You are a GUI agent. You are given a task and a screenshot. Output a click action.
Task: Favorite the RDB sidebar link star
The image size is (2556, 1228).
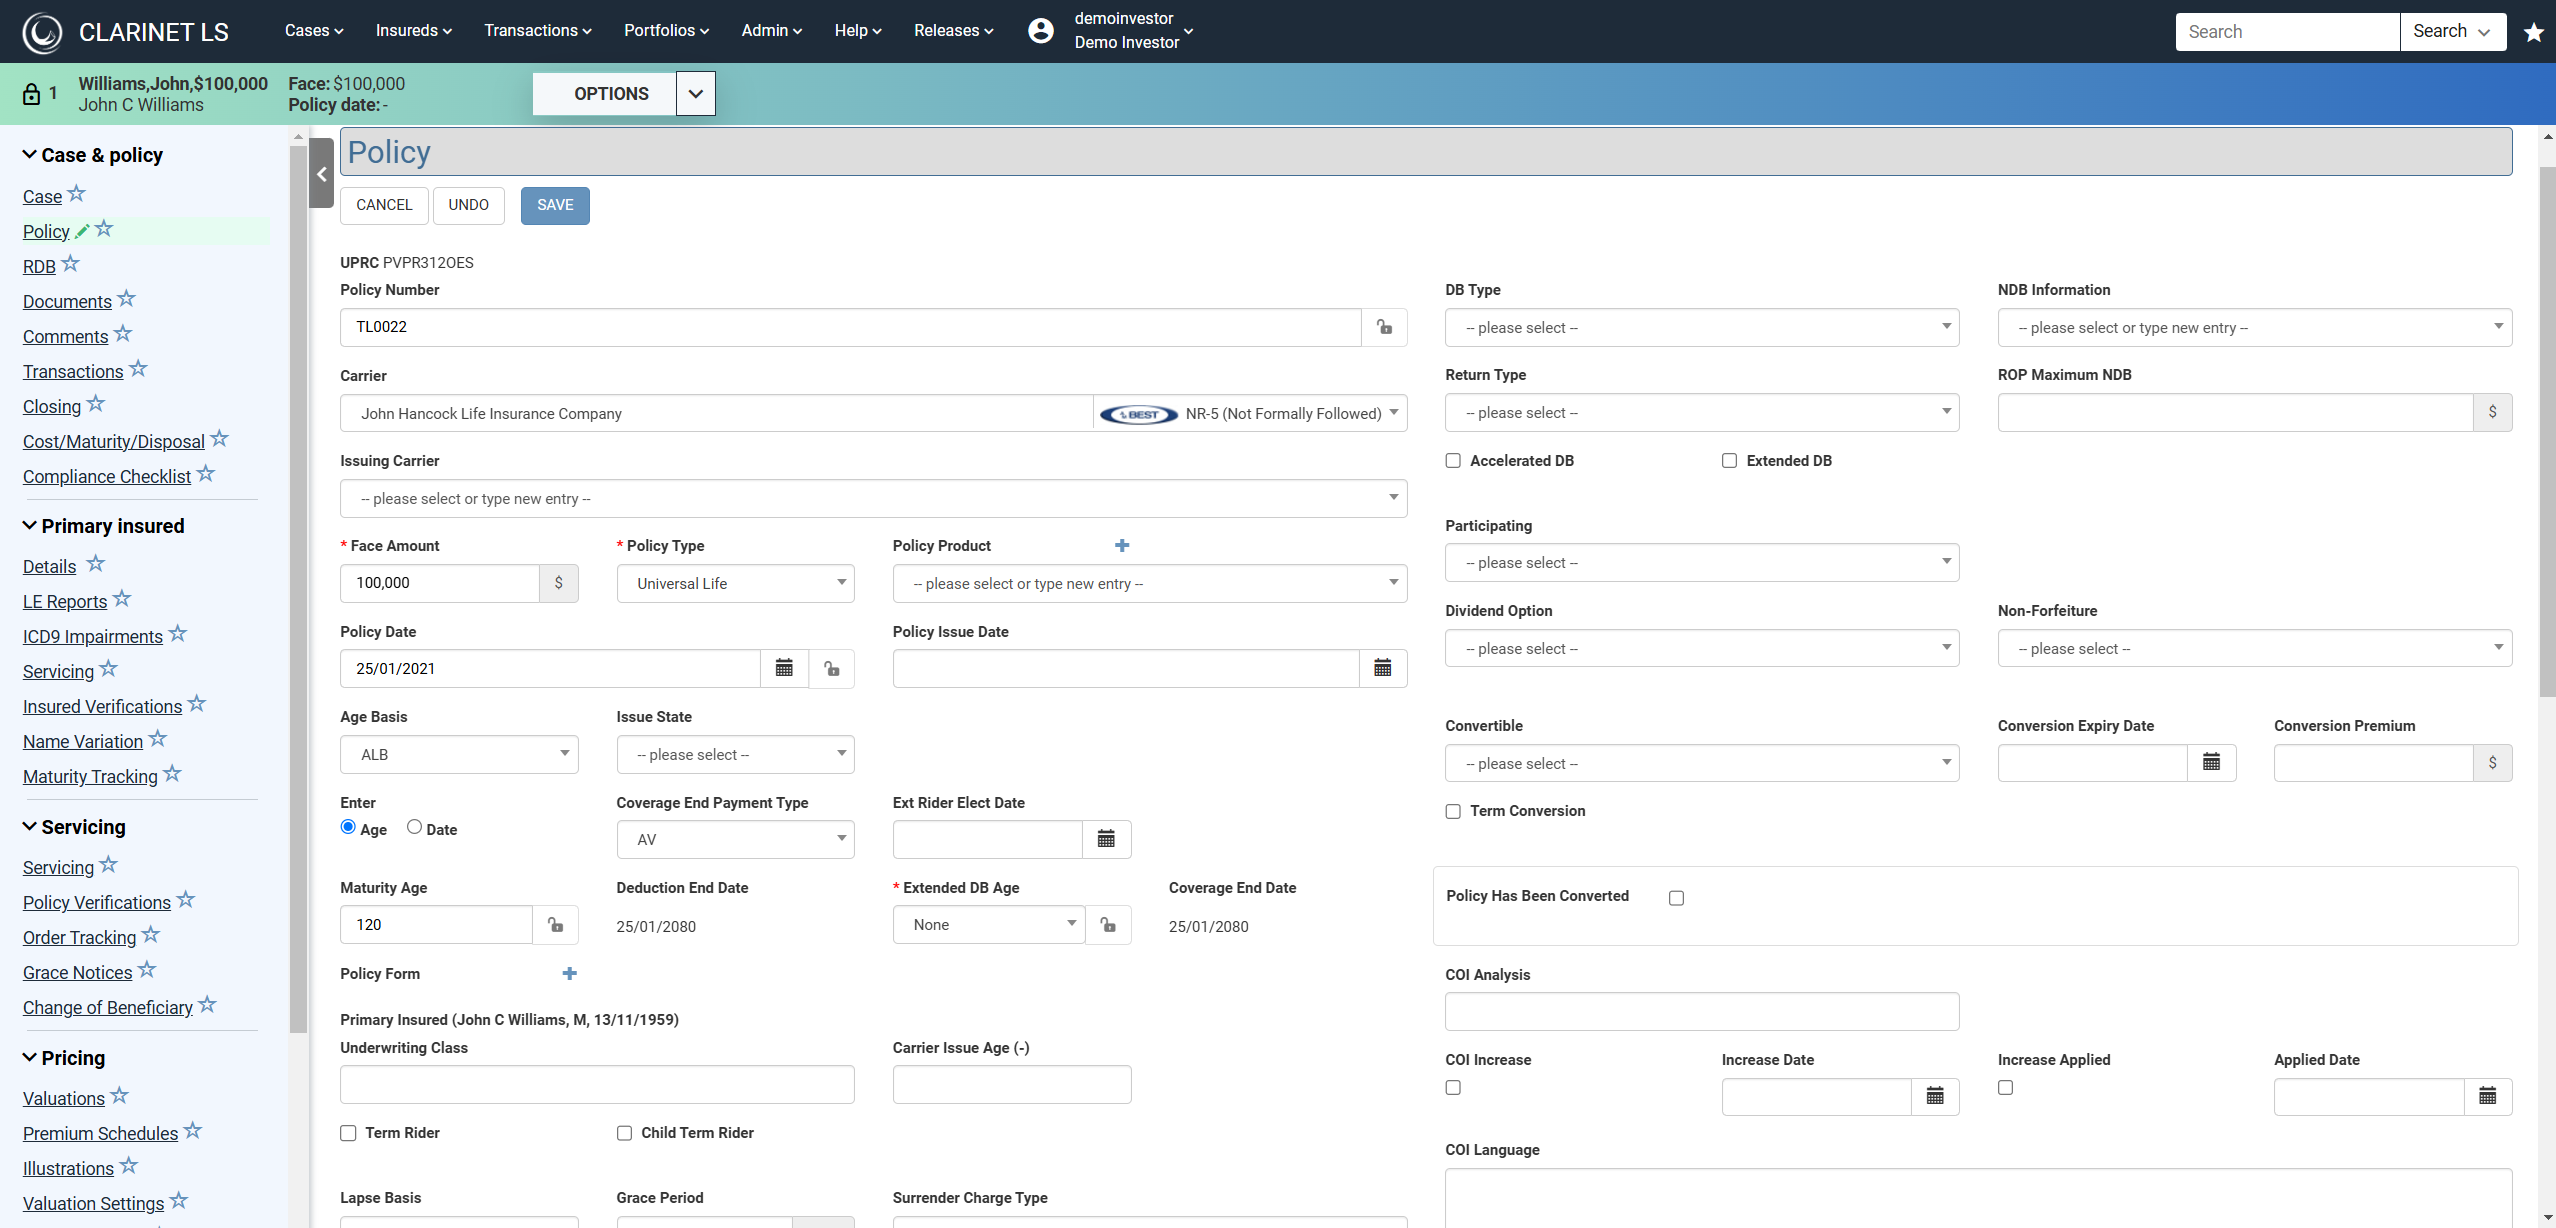tap(70, 264)
